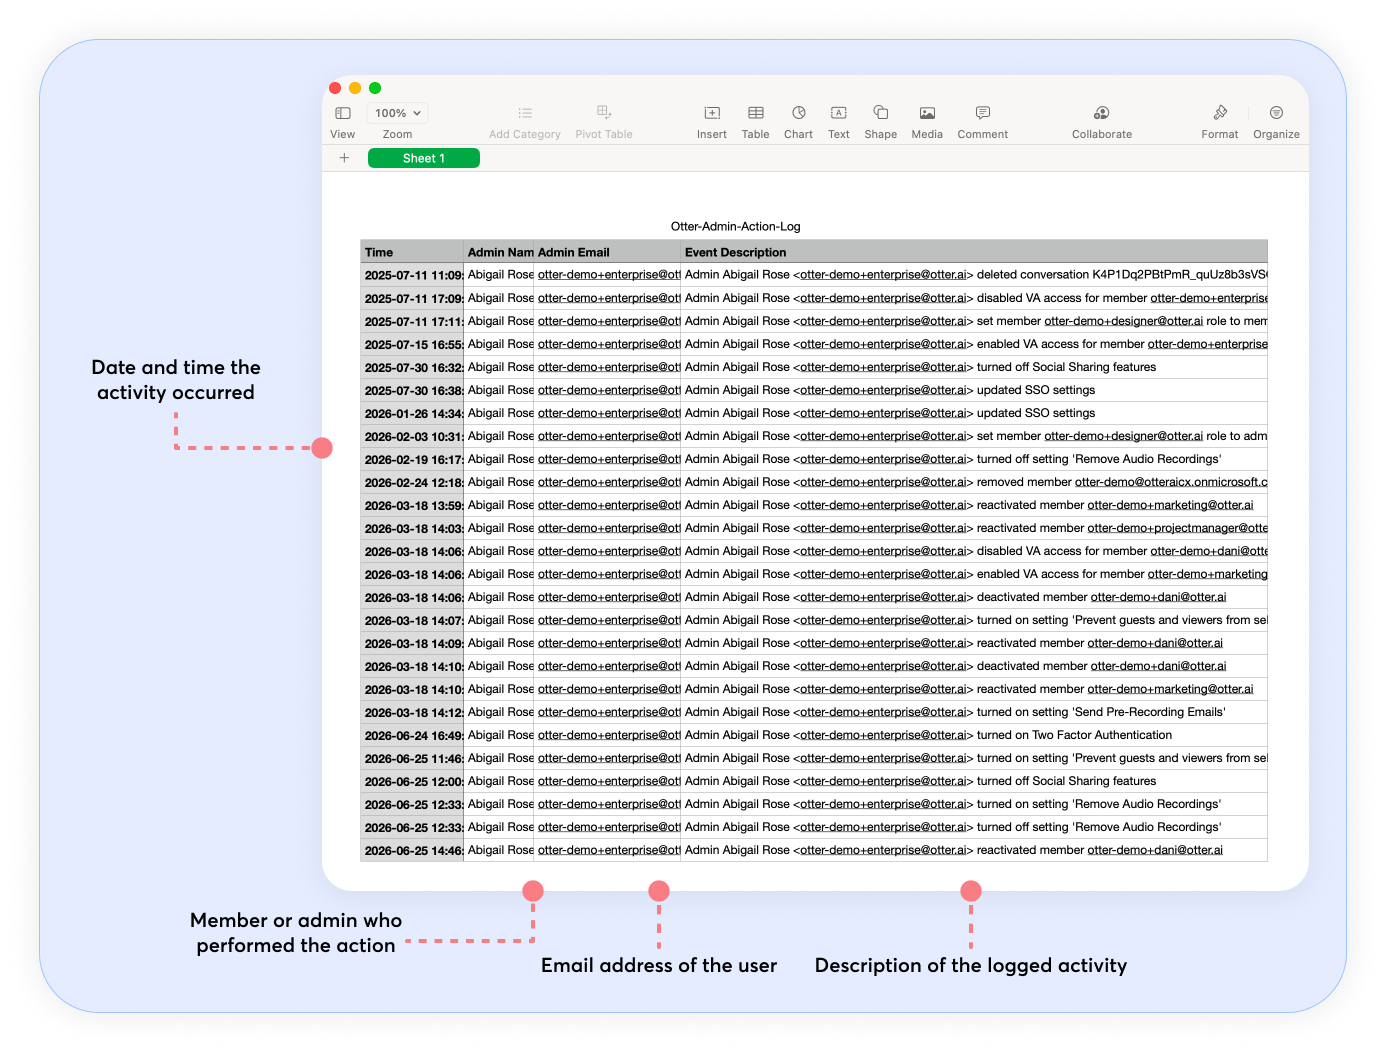Select the Time column header
This screenshot has height=1052, width=1386.
click(412, 252)
